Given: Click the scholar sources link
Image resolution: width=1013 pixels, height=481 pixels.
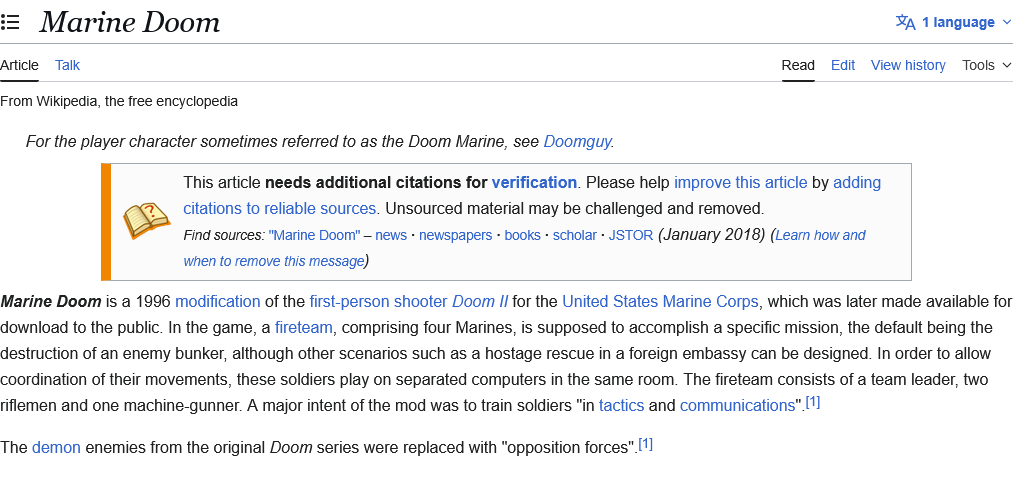Looking at the screenshot, I should click(575, 236).
